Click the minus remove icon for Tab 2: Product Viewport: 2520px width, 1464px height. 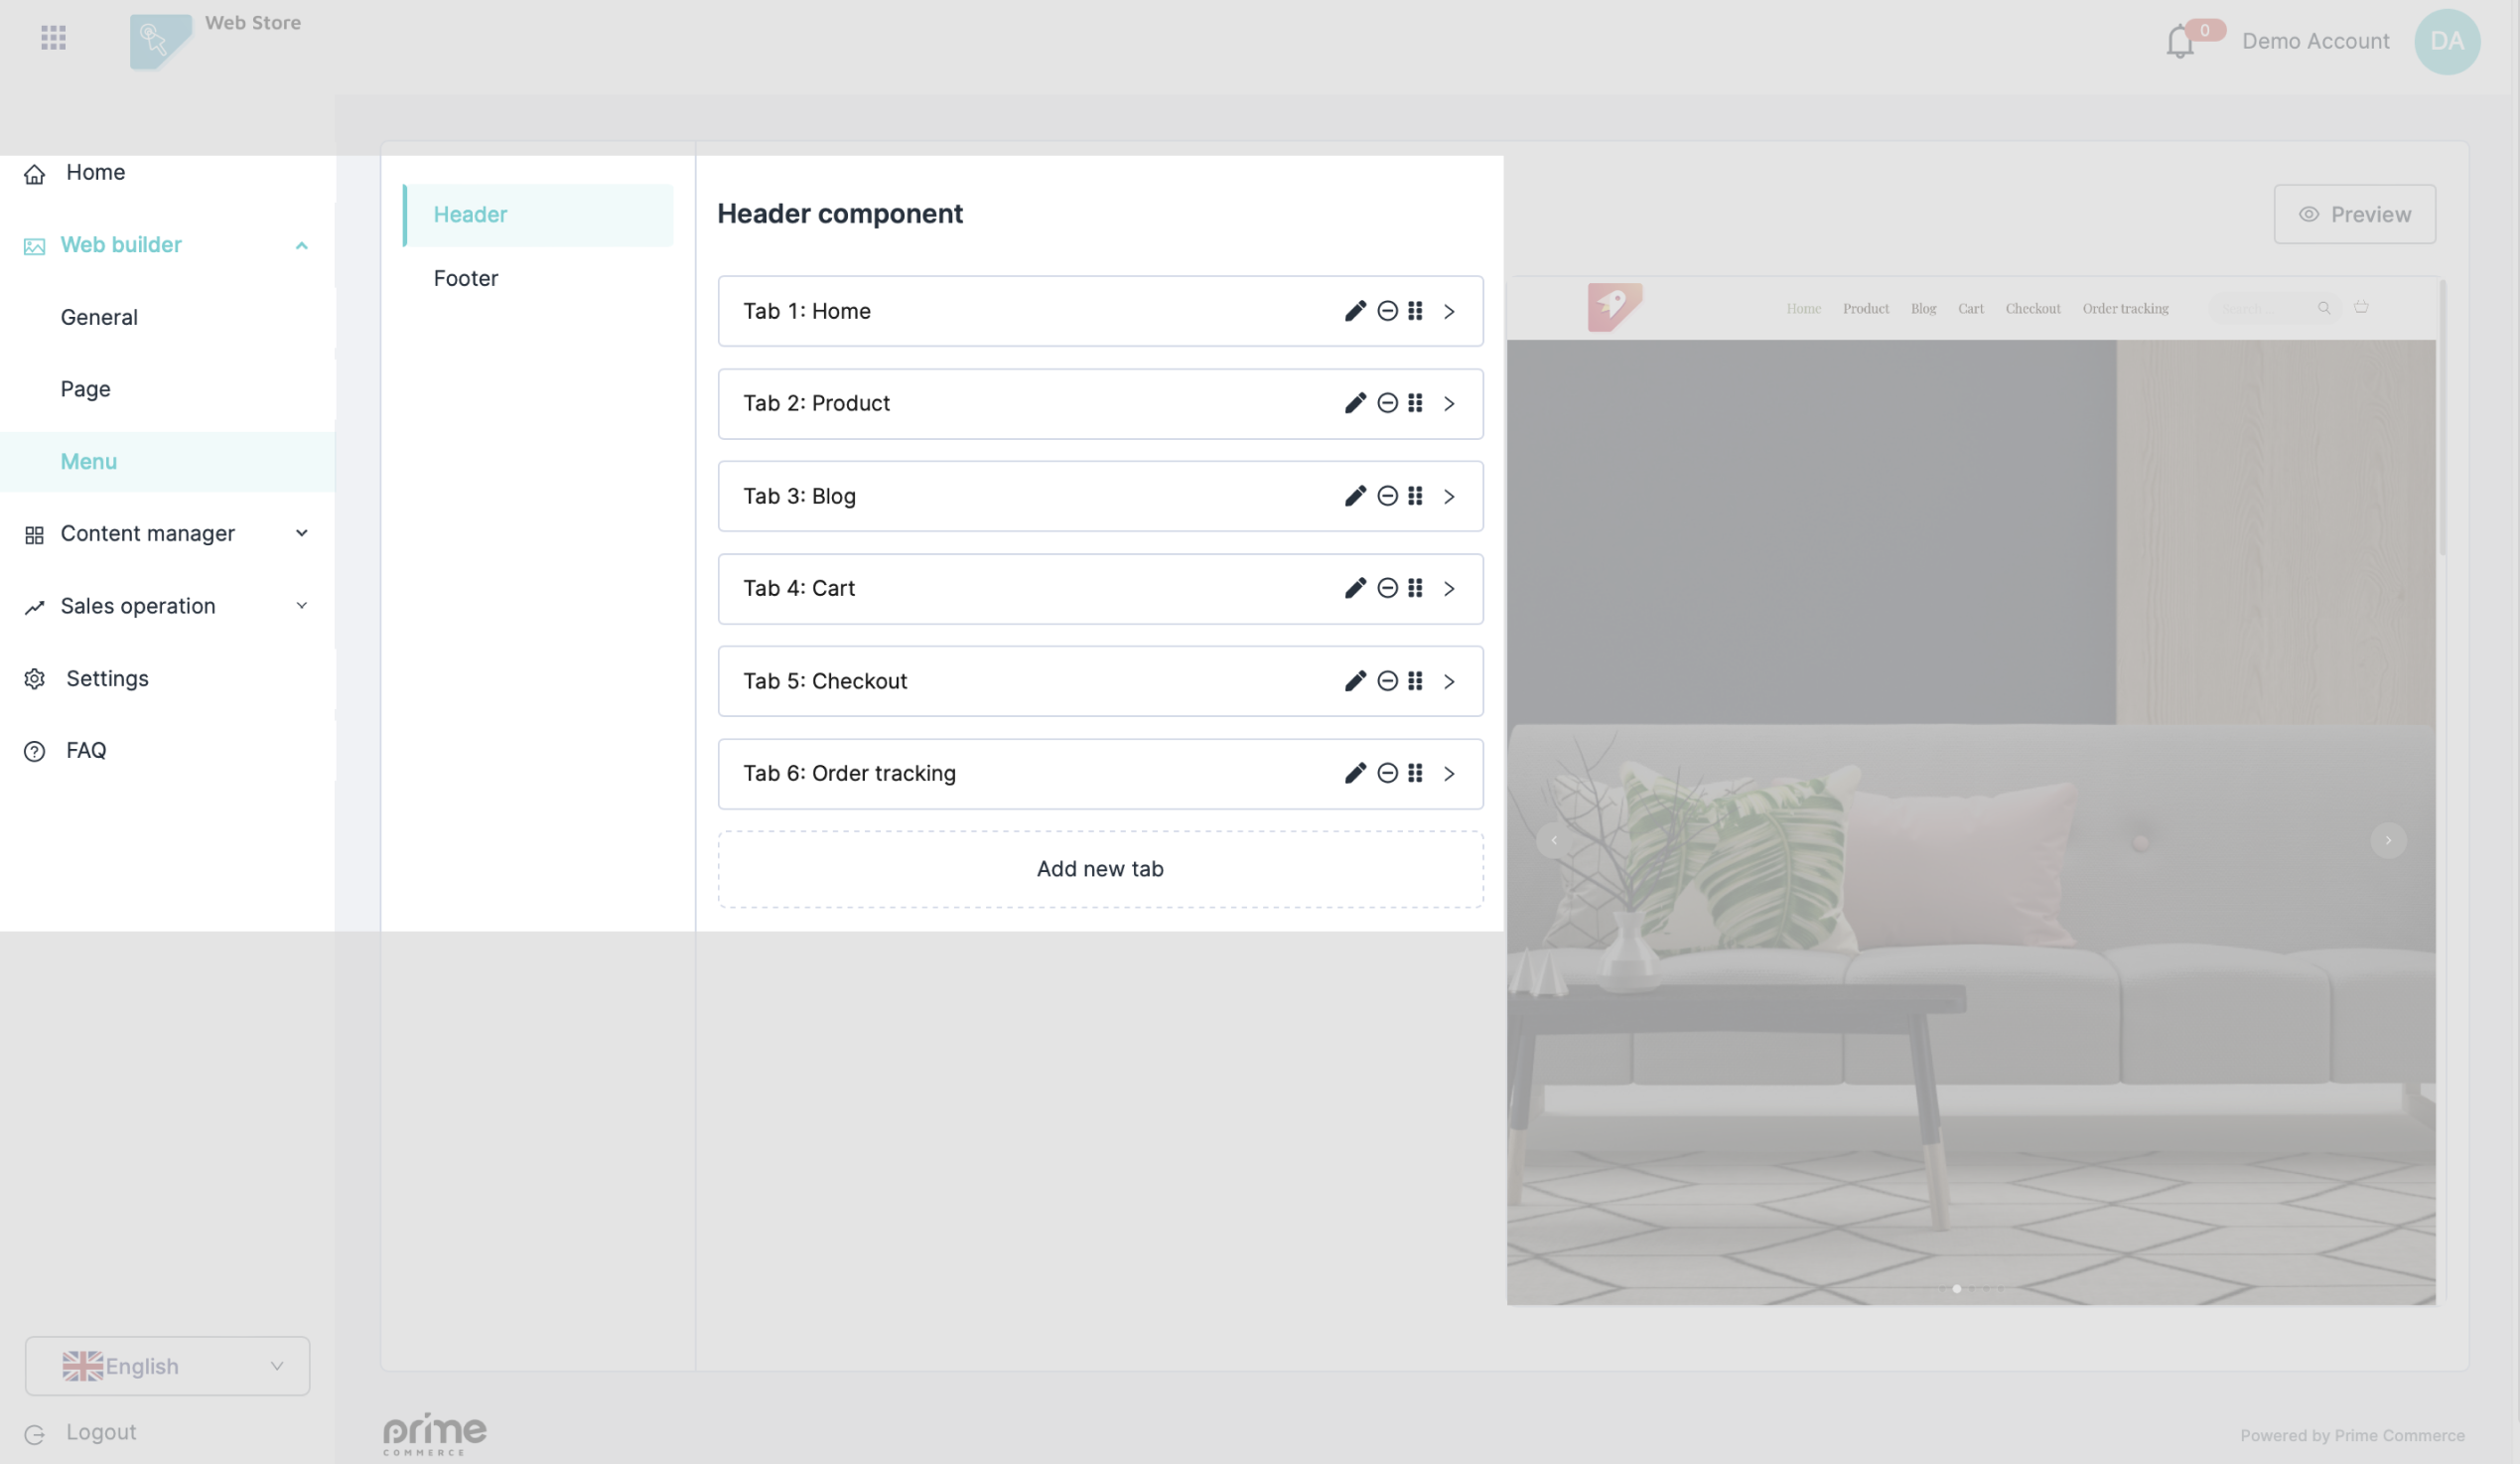(1387, 403)
